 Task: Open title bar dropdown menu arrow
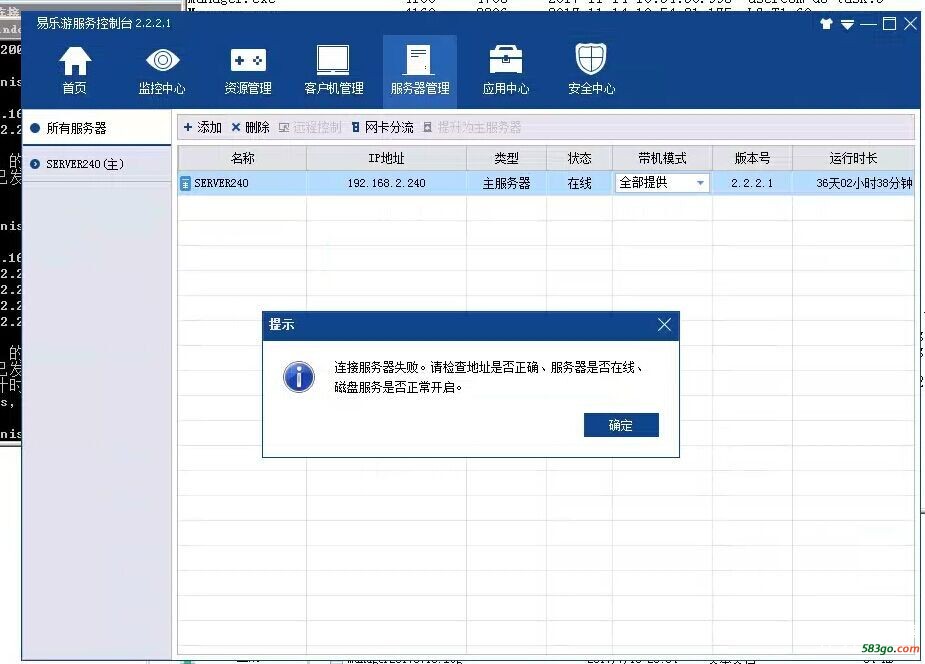point(847,24)
